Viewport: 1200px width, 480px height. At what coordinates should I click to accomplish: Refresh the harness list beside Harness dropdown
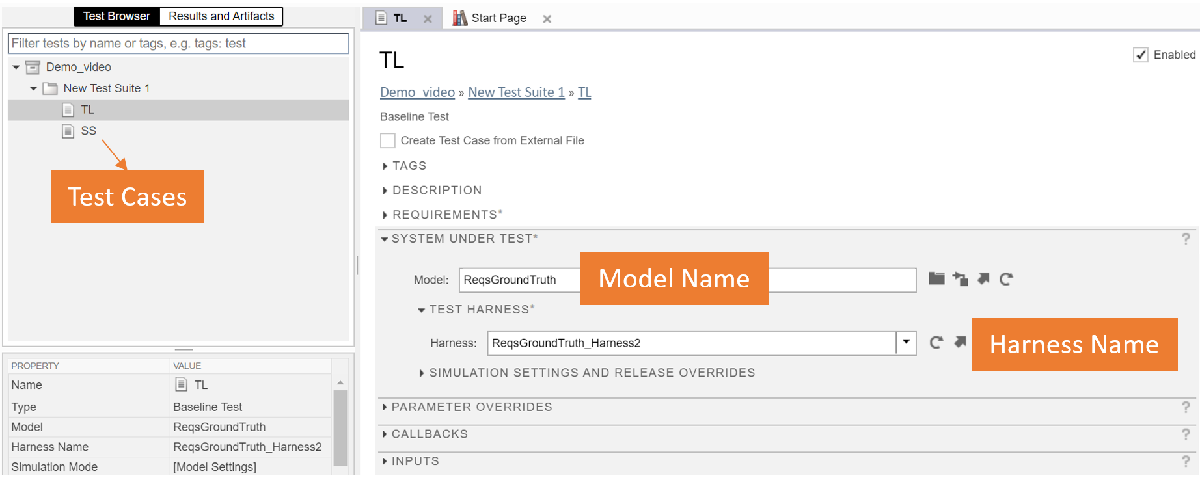(936, 342)
